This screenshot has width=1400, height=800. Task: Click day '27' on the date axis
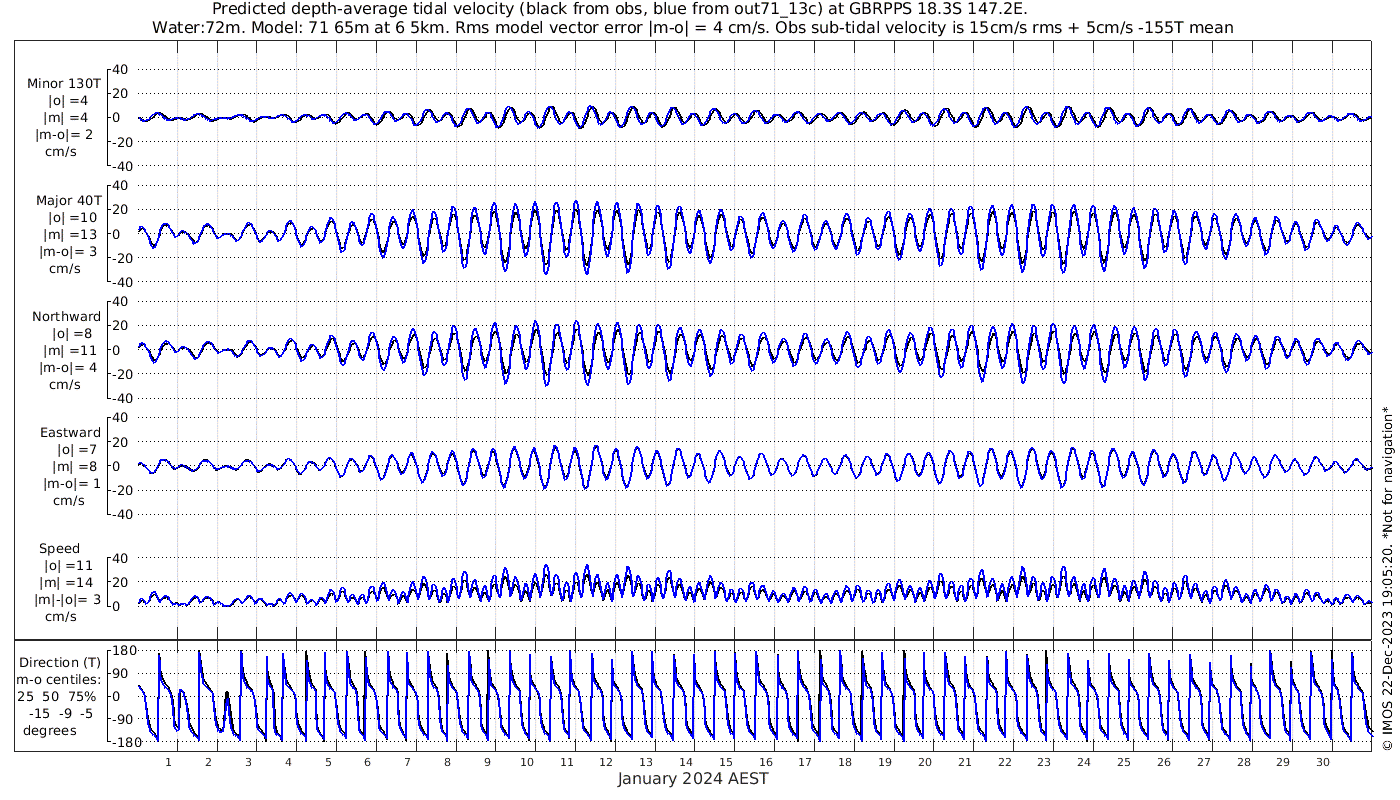[1204, 762]
